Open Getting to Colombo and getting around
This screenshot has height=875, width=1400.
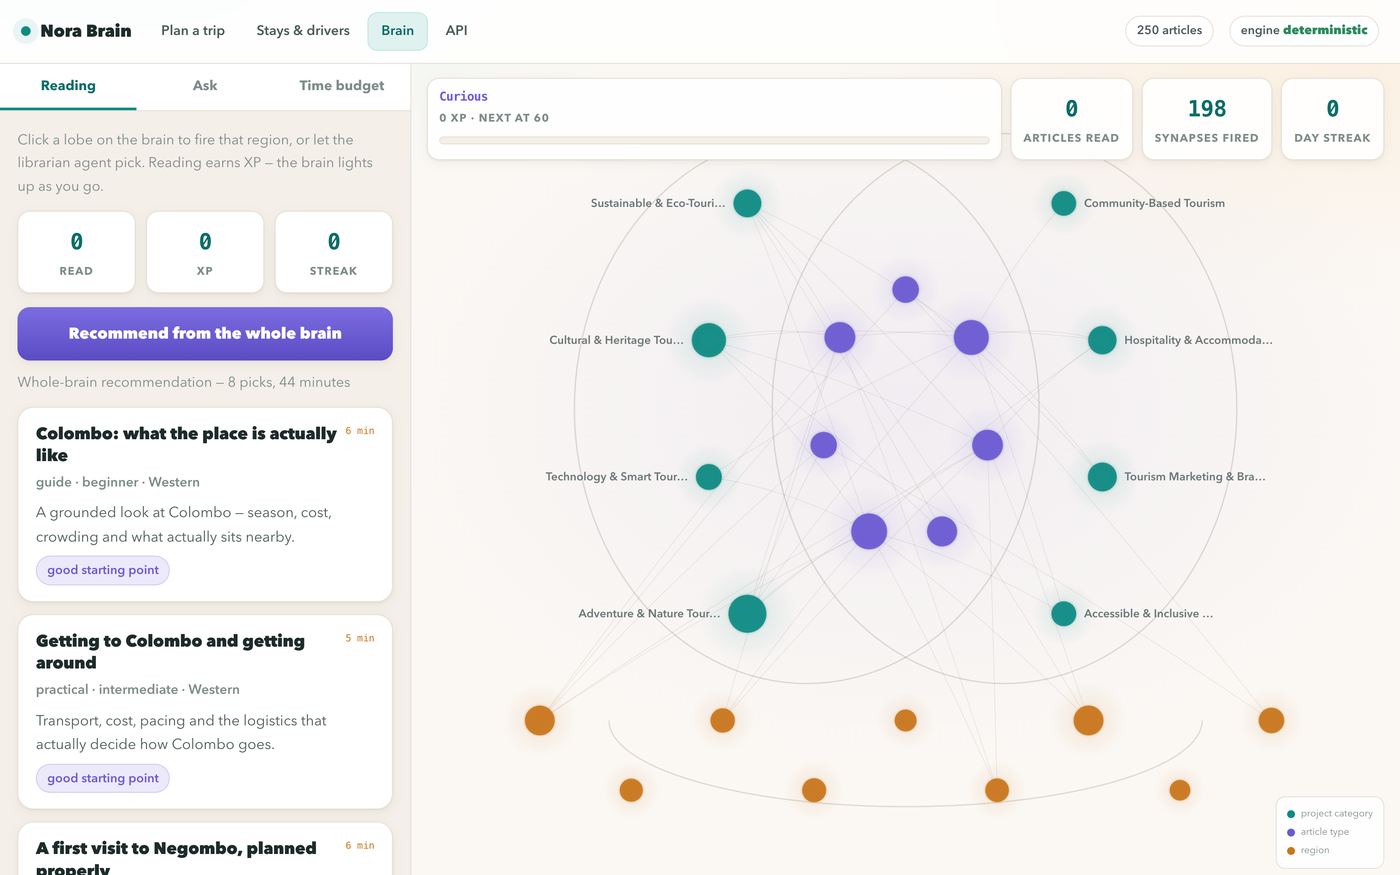coord(205,712)
